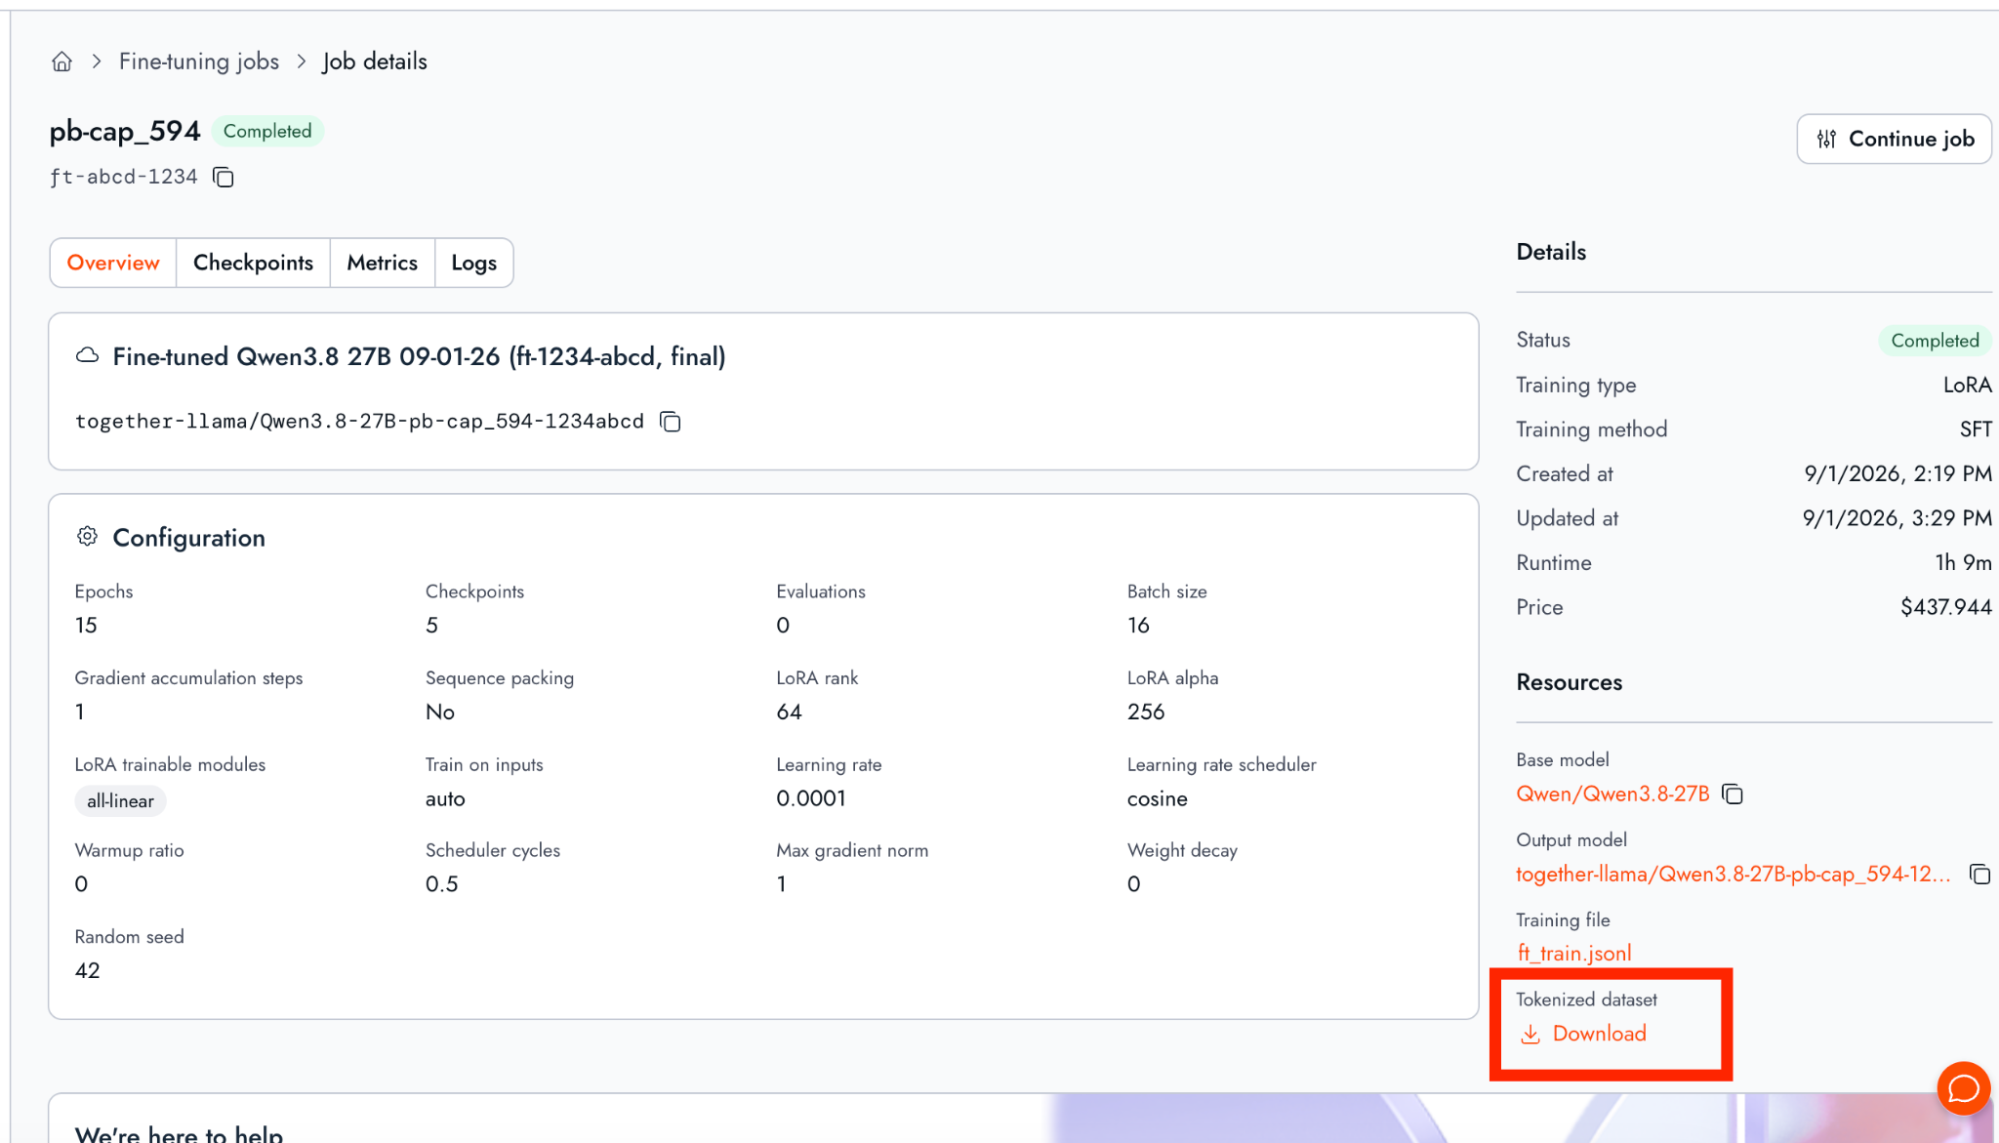Click the Created at value 9/1/2026, 2:19 PM
1999x1143 pixels.
pyautogui.click(x=1898, y=474)
